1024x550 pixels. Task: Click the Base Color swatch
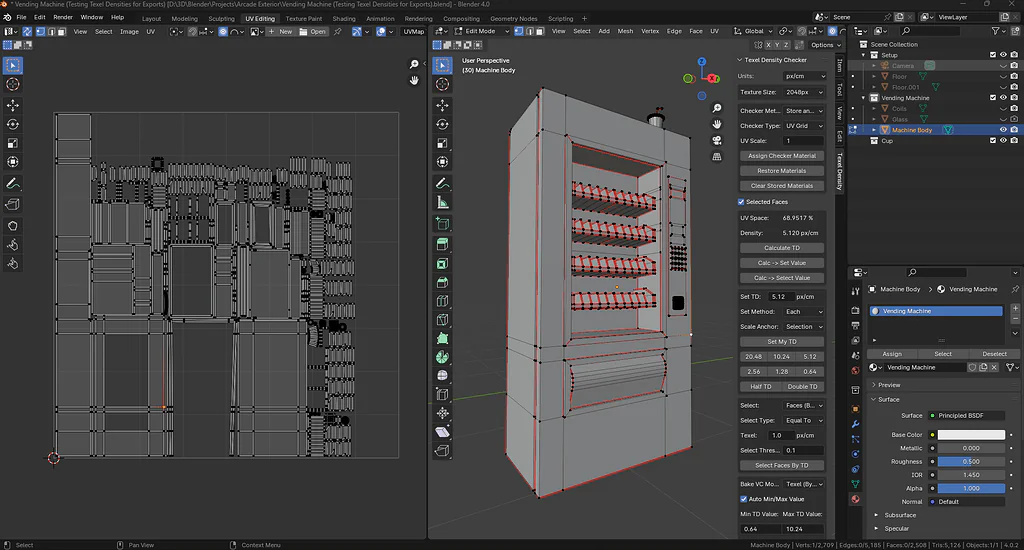pyautogui.click(x=971, y=435)
